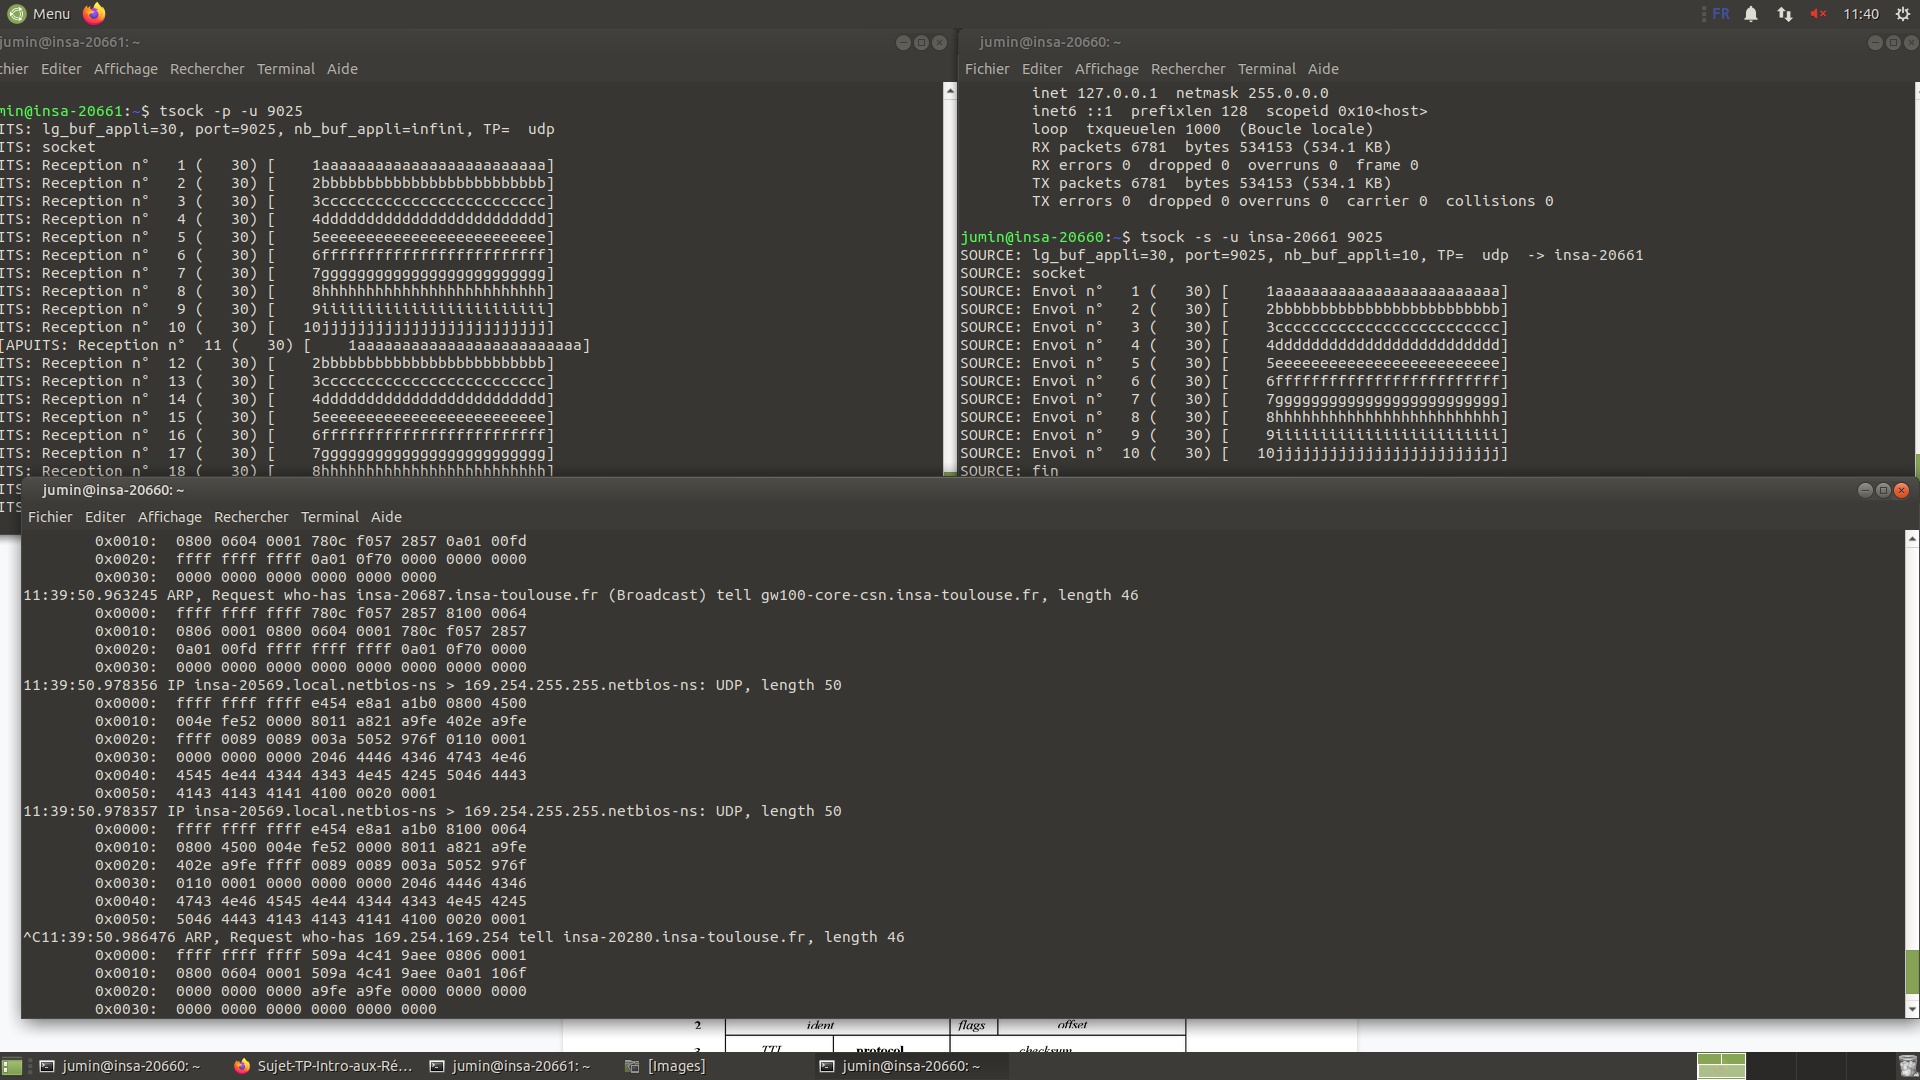Image resolution: width=1920 pixels, height=1080 pixels.
Task: Open Fichier menu in bottom terminal
Action: (x=50, y=517)
